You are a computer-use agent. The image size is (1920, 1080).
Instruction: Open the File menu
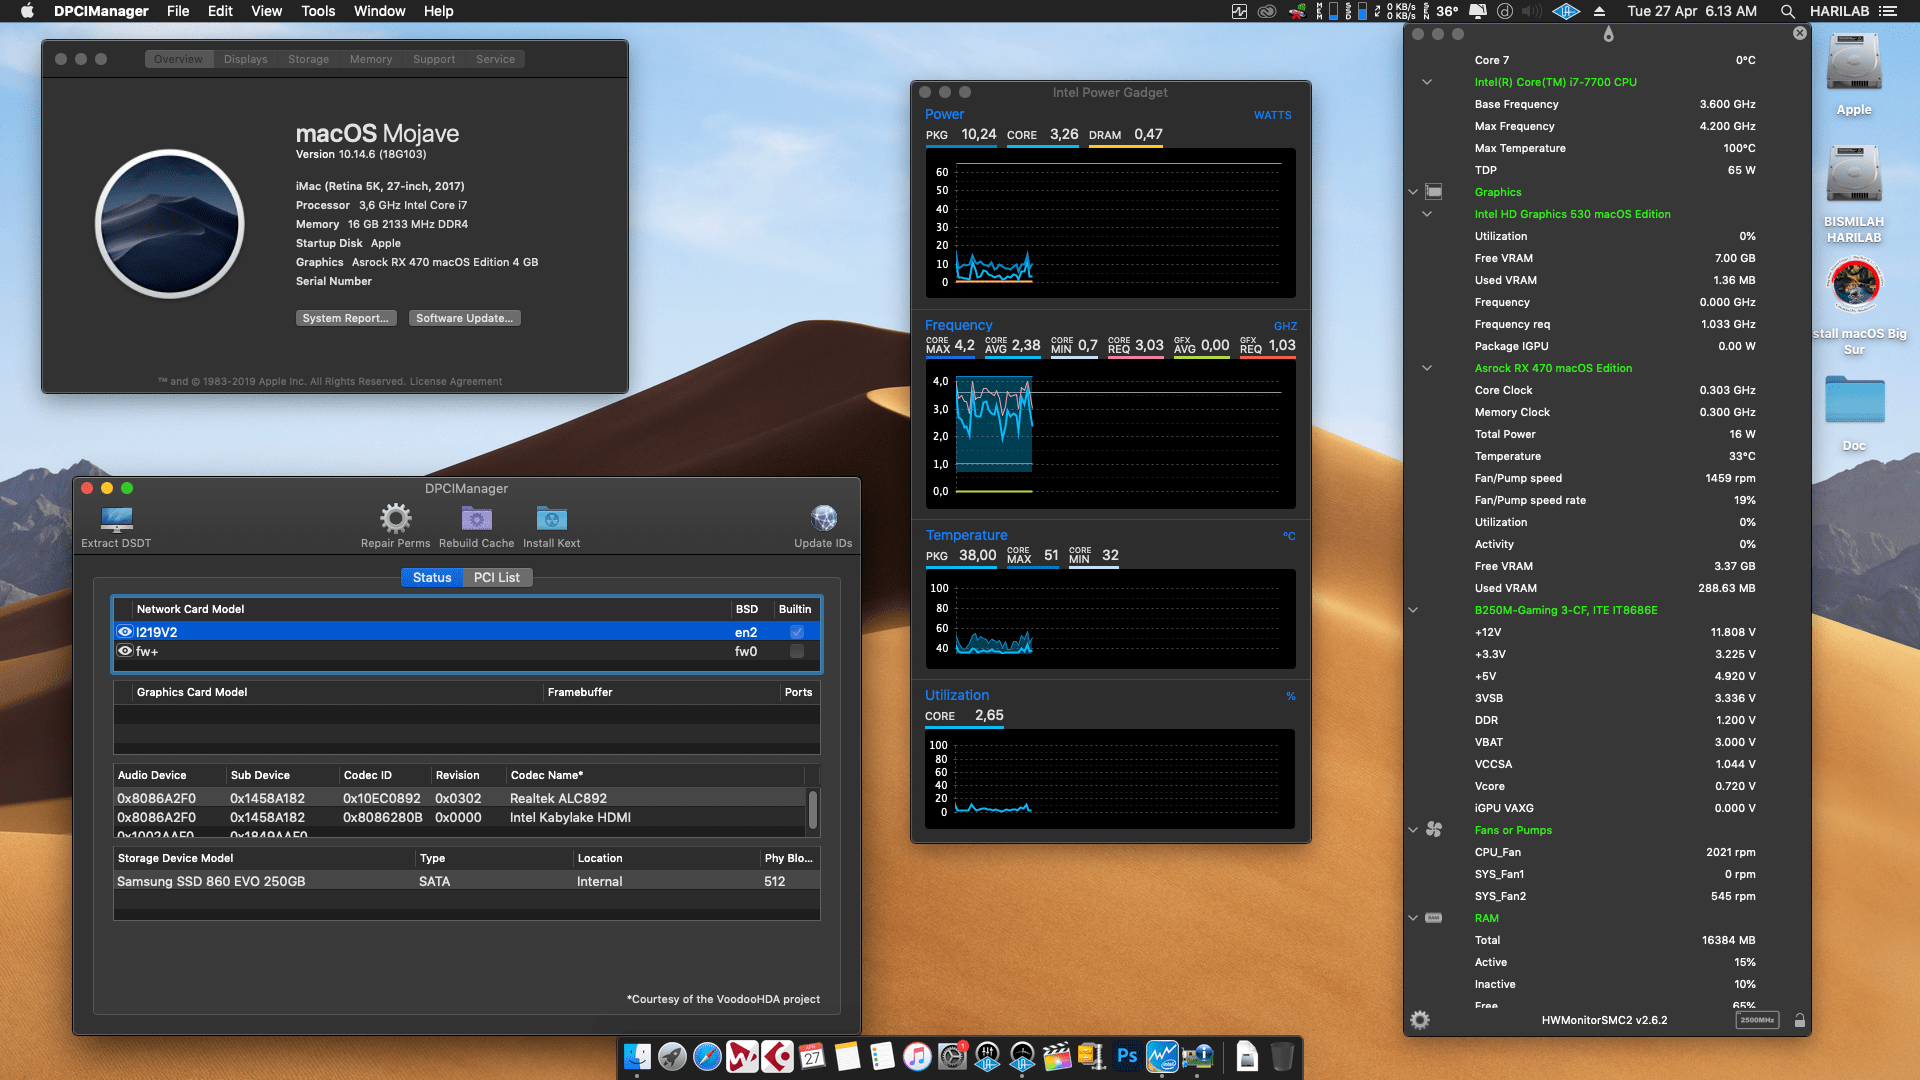click(178, 11)
